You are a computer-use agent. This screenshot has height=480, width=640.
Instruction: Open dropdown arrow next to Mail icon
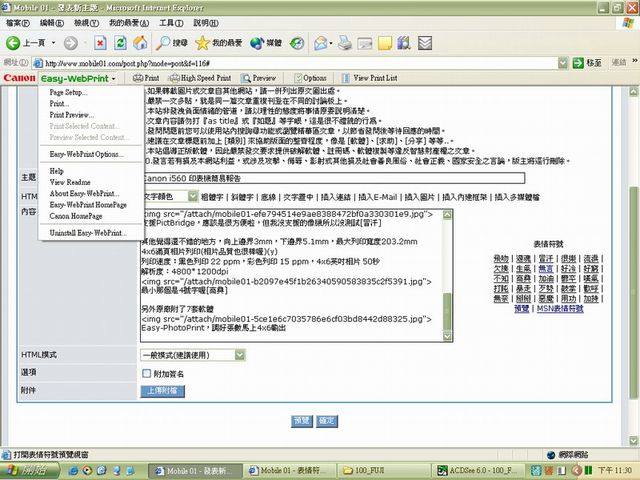(331, 43)
